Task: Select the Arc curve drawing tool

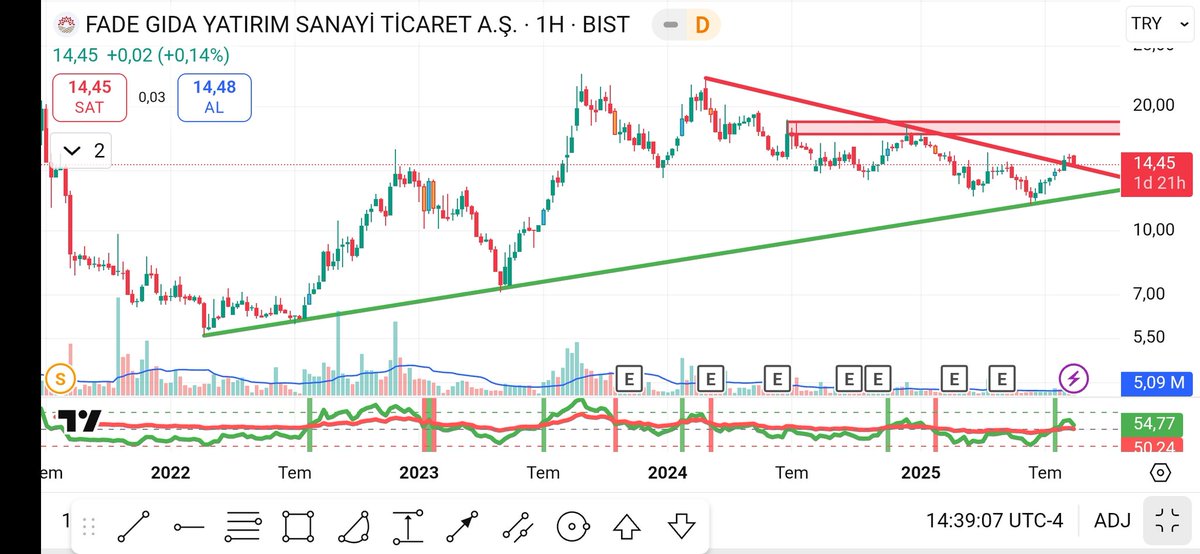Action: tap(353, 525)
